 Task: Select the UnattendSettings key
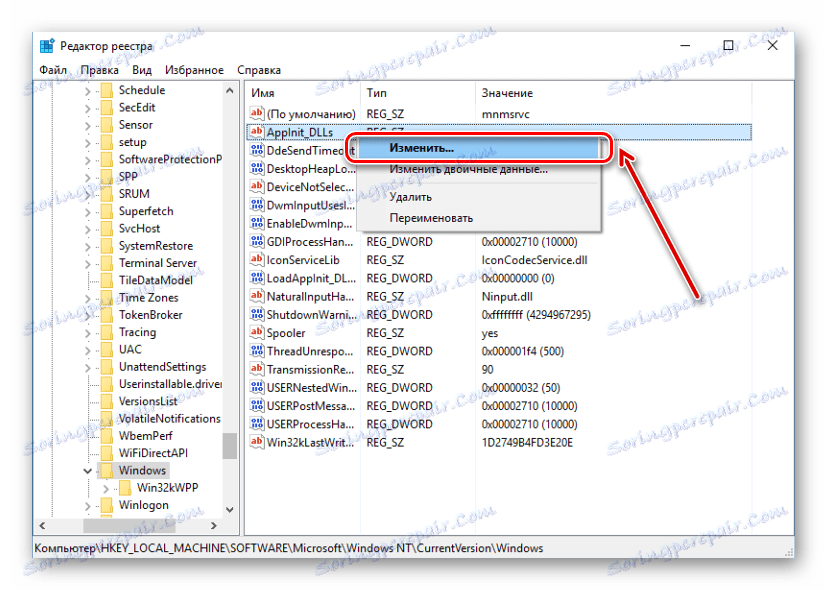point(162,367)
